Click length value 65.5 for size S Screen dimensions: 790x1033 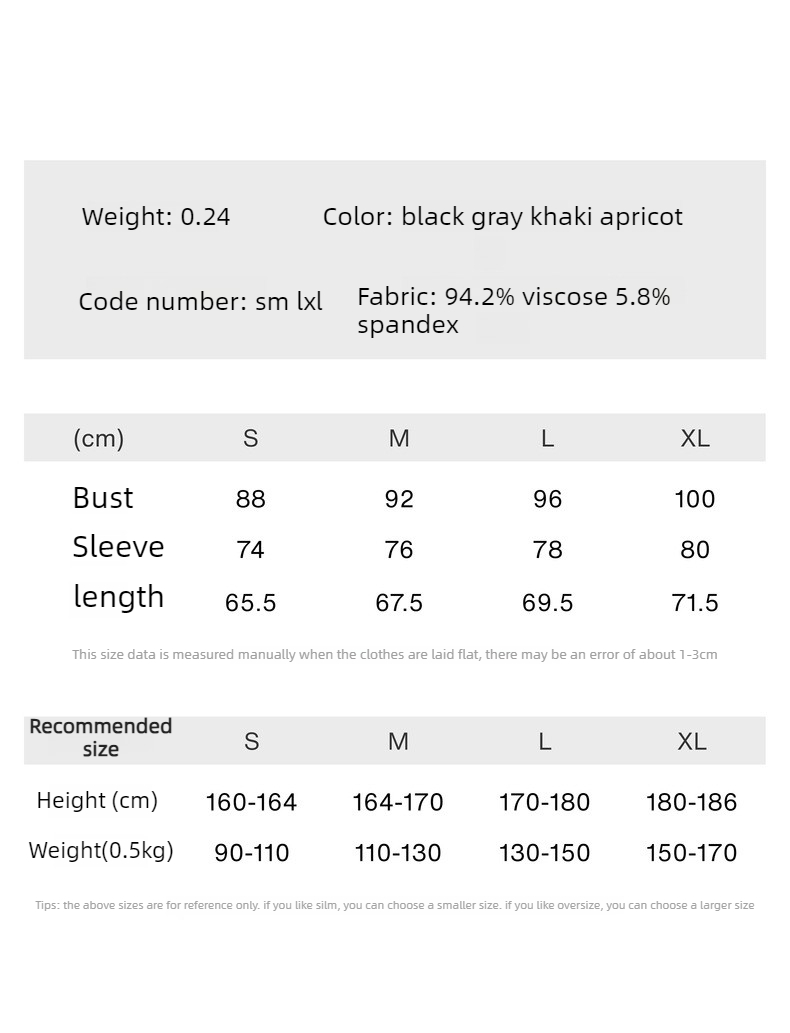click(250, 603)
